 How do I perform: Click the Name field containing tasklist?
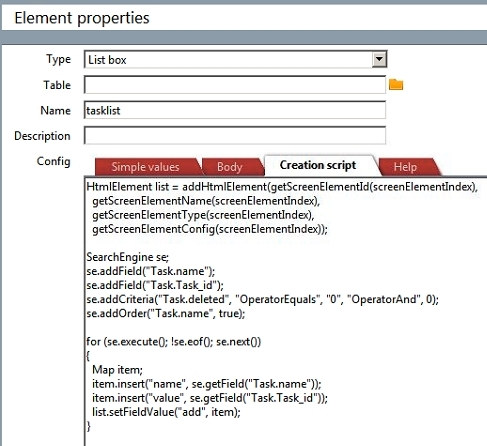(x=235, y=110)
